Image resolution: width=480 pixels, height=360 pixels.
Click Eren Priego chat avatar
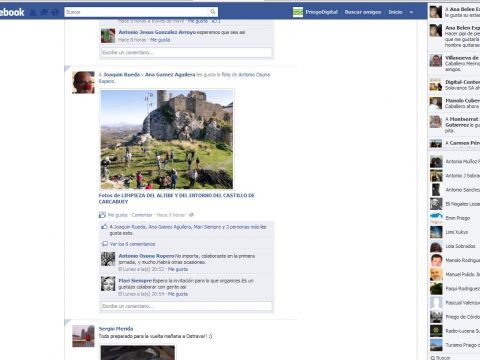click(x=436, y=218)
